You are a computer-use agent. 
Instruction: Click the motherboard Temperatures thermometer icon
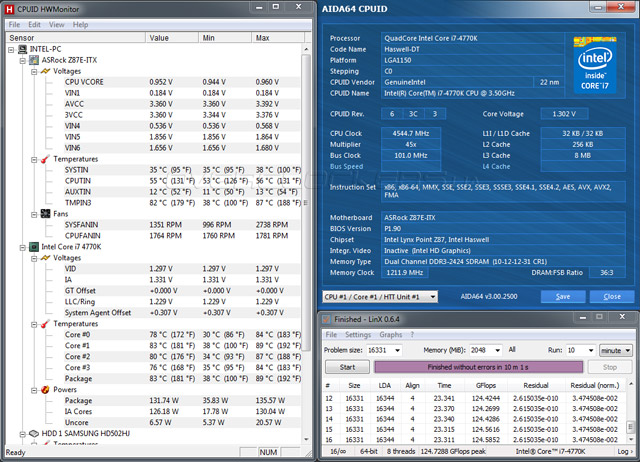click(x=45, y=158)
